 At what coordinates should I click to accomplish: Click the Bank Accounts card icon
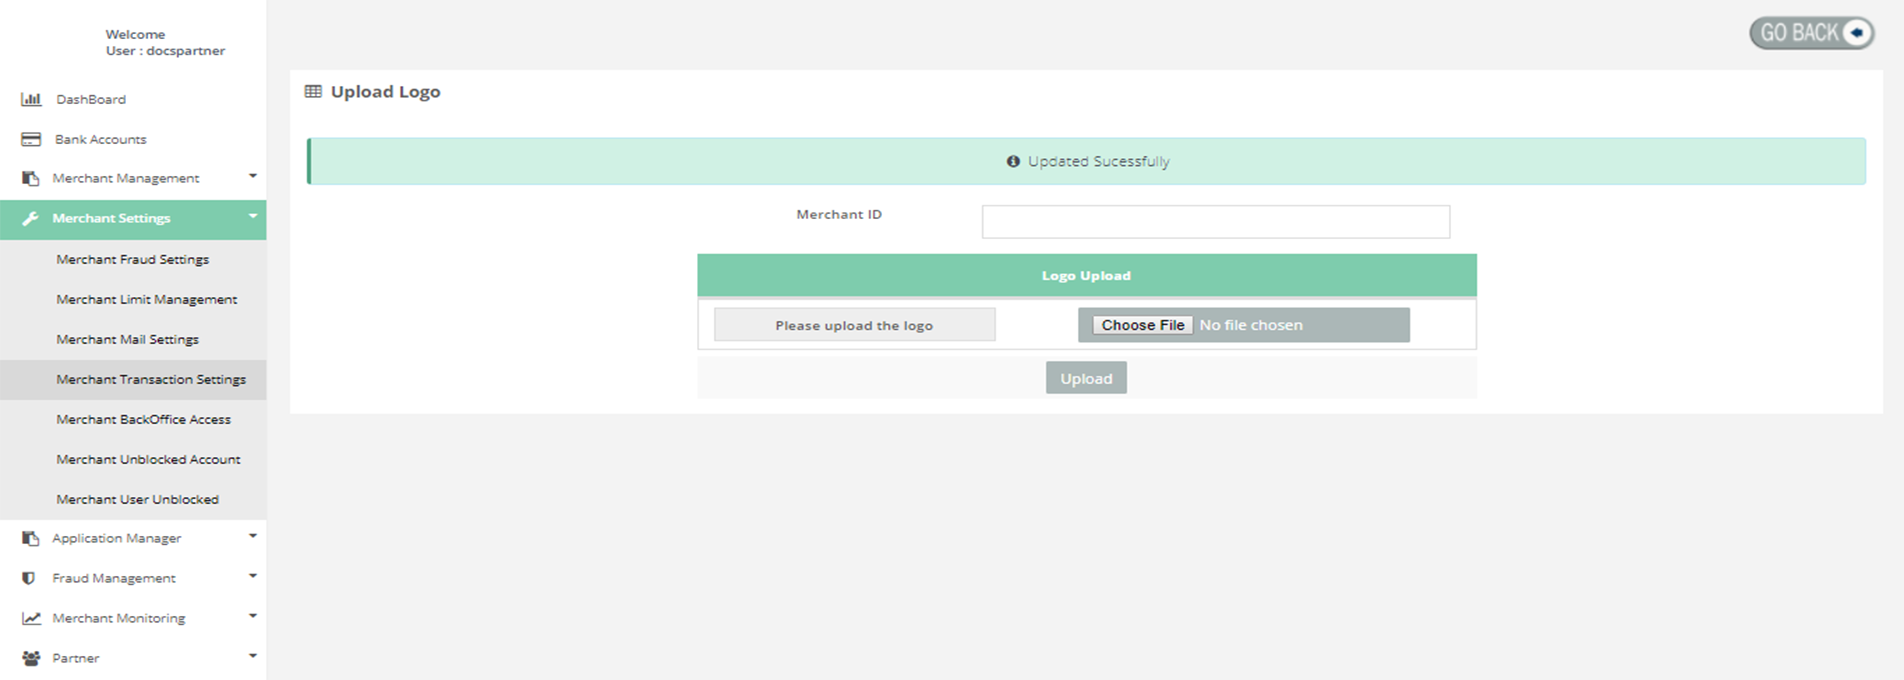31,139
